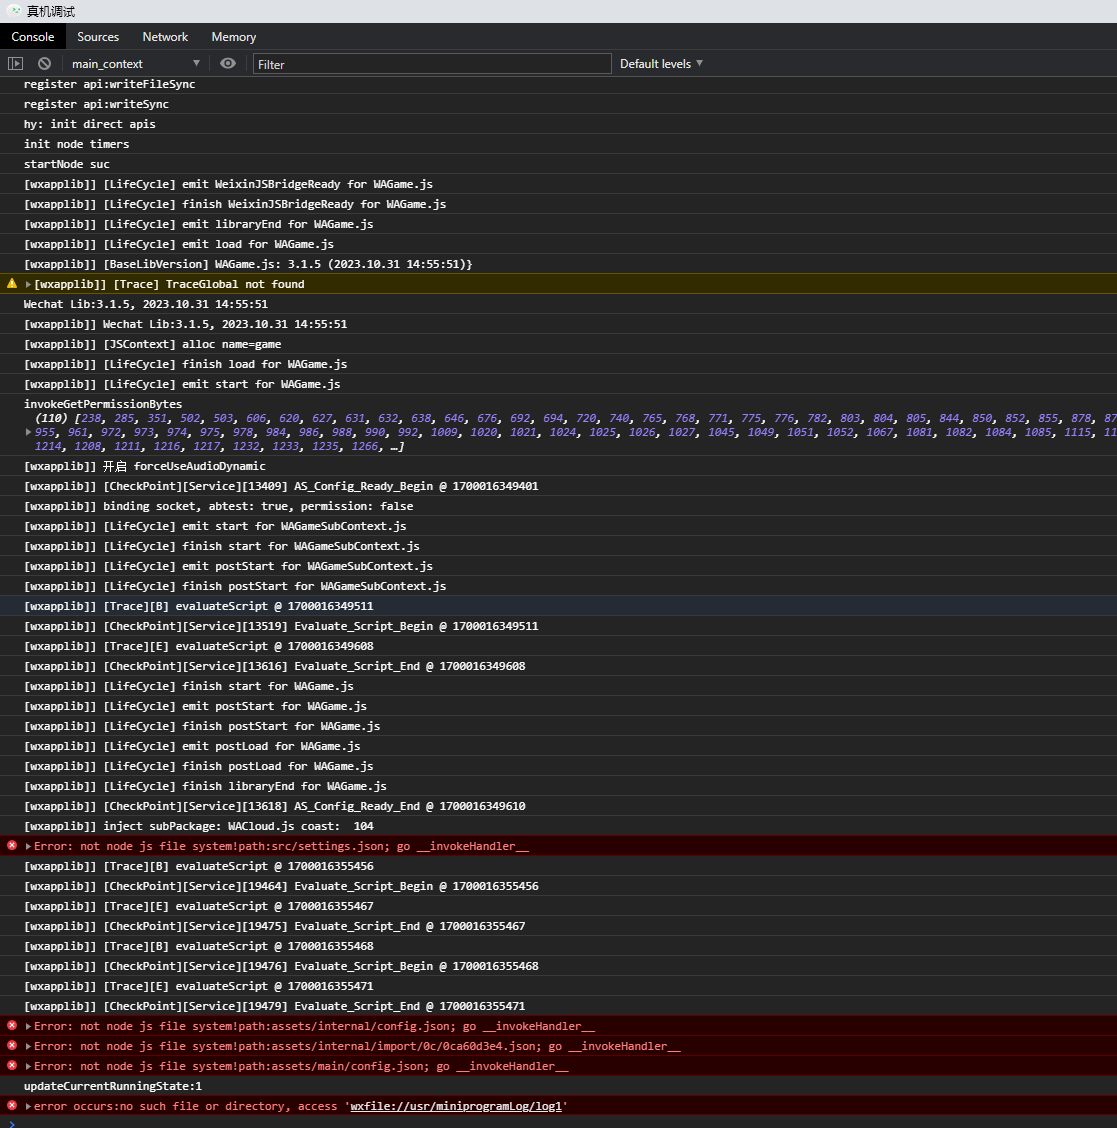This screenshot has width=1117, height=1128.
Task: Toggle the live expression eye icon
Action: tap(227, 63)
